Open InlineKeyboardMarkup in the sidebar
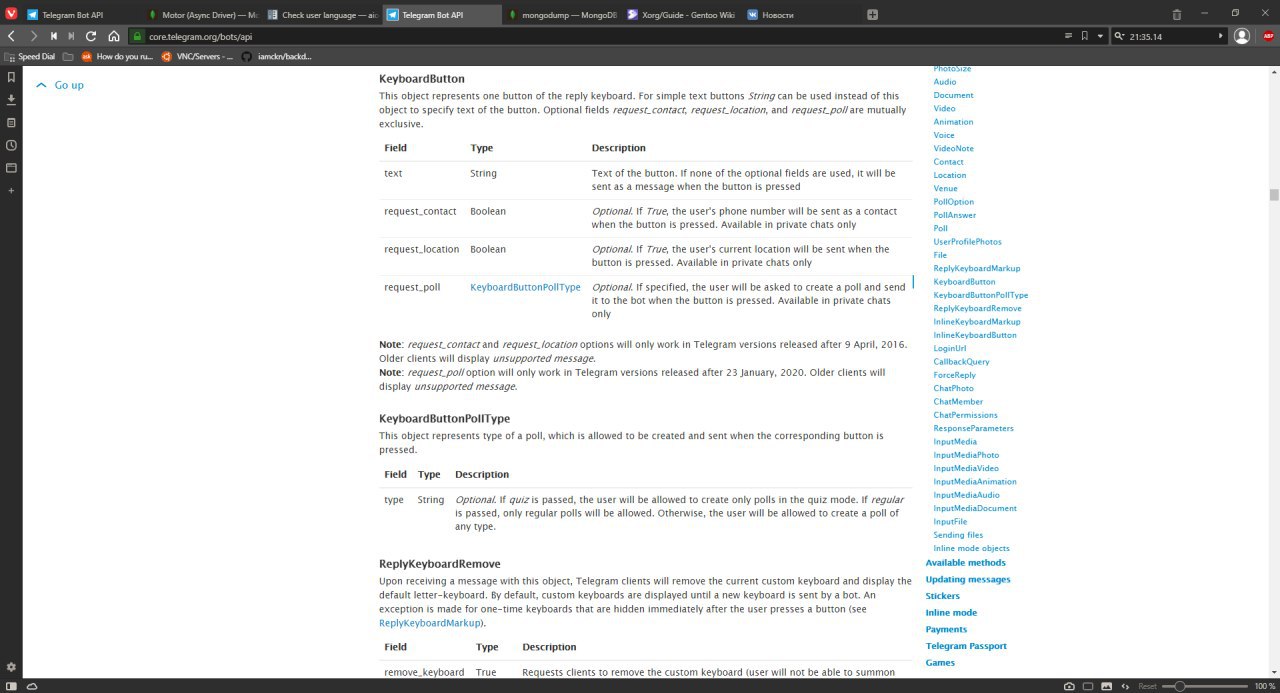The height and width of the screenshot is (693, 1280). [x=977, y=322]
